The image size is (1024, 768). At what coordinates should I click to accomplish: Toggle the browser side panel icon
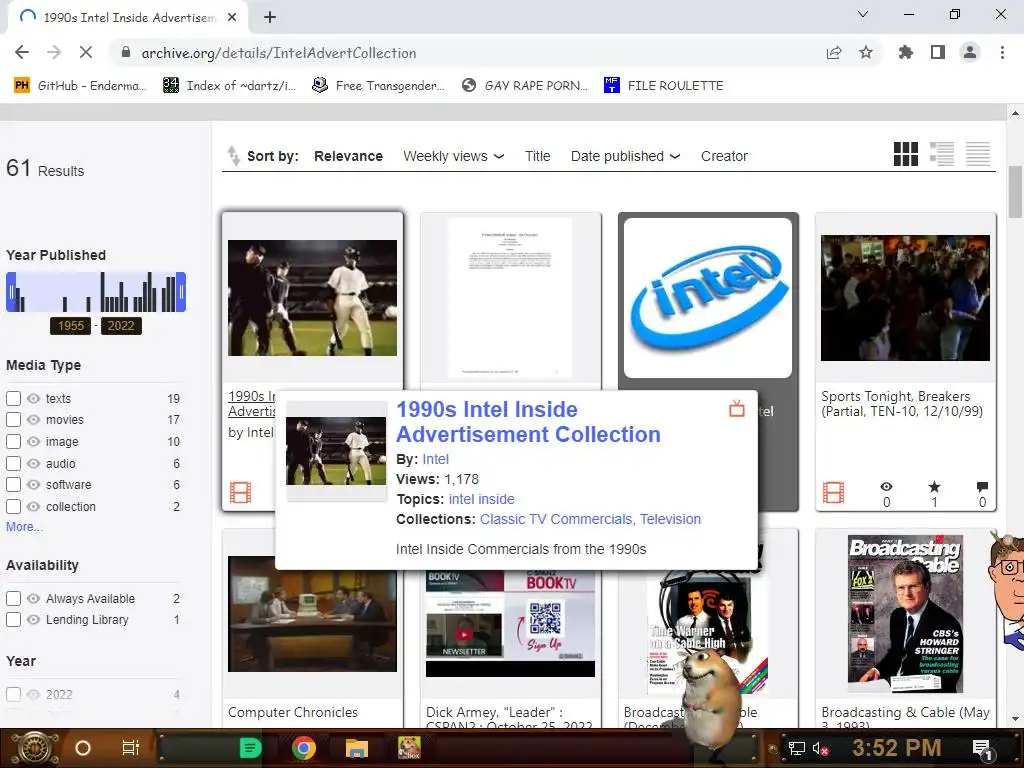point(938,53)
